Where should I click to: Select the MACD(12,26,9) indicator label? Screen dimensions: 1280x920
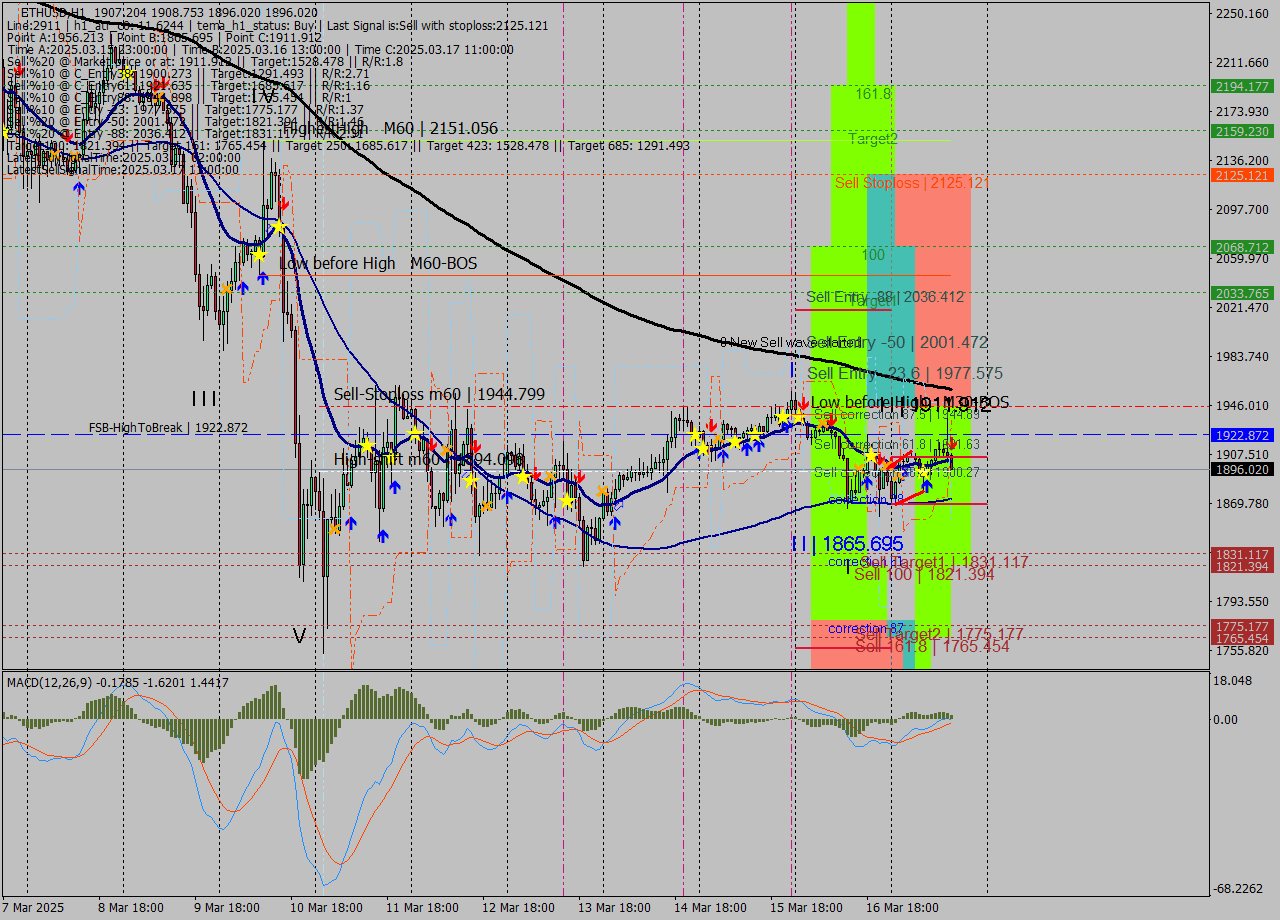[x=116, y=682]
